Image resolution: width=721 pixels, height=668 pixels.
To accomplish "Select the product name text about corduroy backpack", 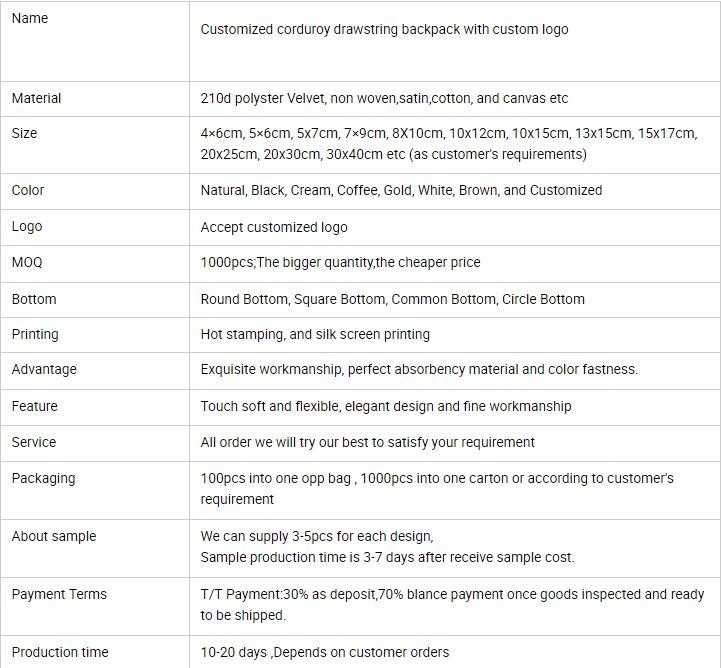I will point(384,29).
